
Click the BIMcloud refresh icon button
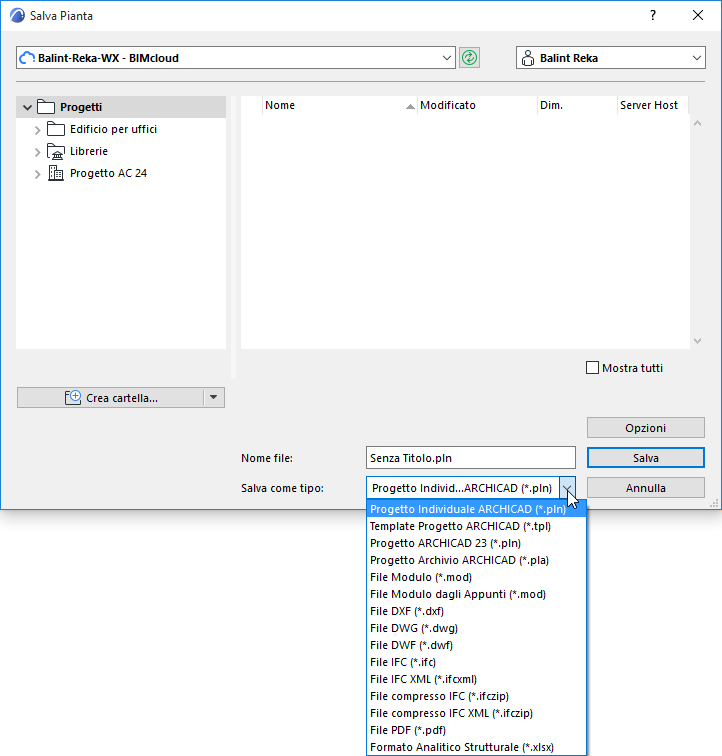[x=469, y=58]
